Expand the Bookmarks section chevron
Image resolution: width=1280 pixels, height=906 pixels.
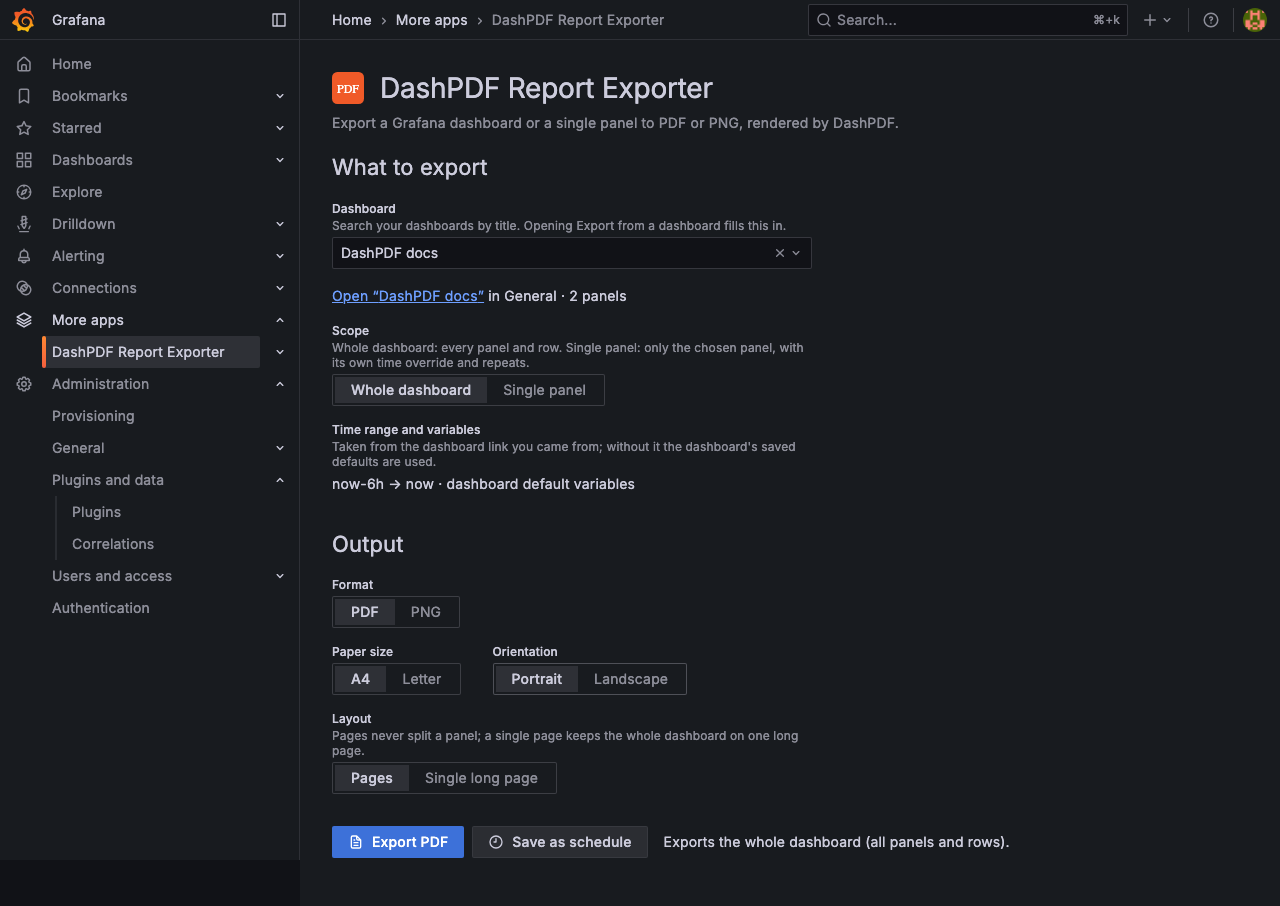click(280, 96)
